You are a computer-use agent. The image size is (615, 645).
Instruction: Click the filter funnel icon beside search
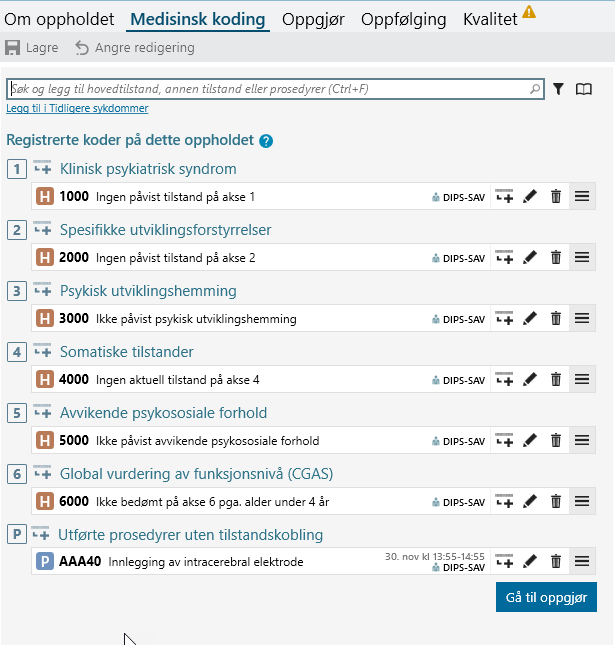tap(558, 89)
